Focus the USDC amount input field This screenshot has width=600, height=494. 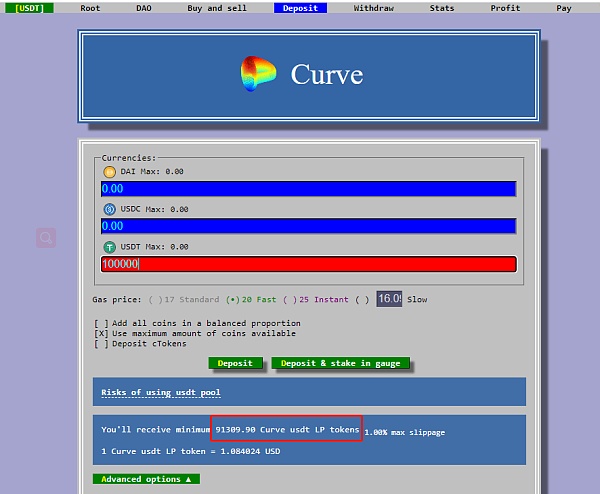tap(308, 226)
